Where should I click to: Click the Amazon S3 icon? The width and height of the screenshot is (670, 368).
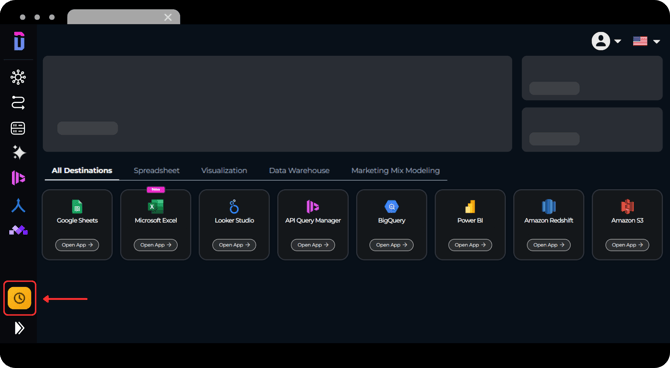(627, 207)
